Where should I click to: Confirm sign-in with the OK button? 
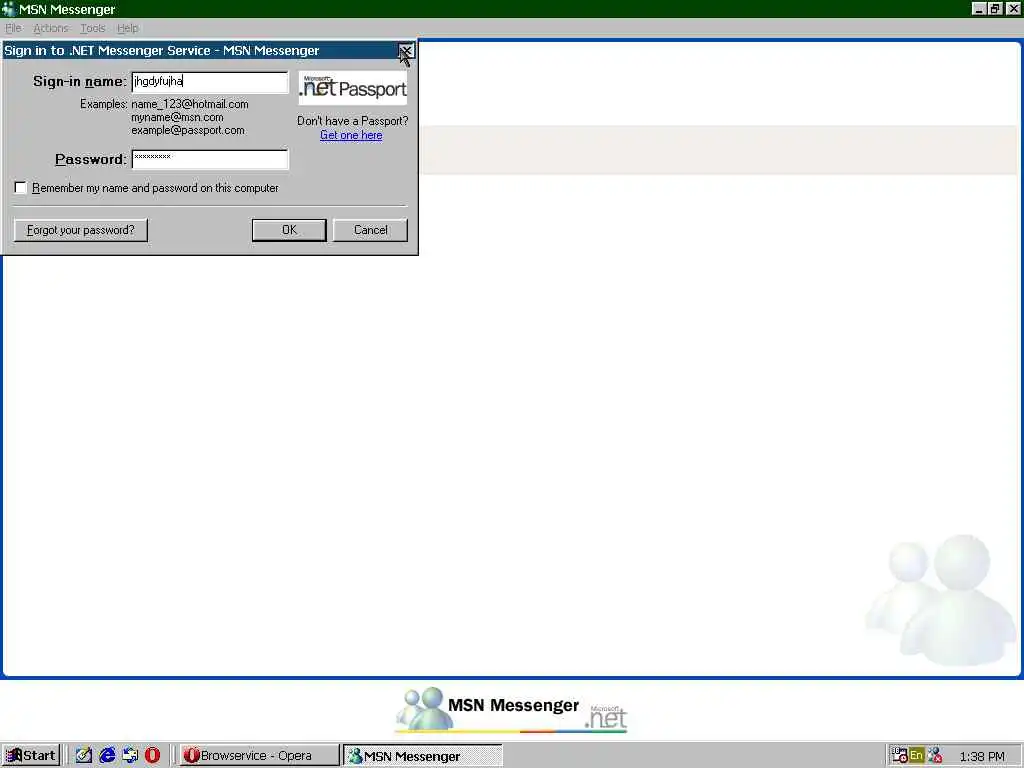point(289,230)
